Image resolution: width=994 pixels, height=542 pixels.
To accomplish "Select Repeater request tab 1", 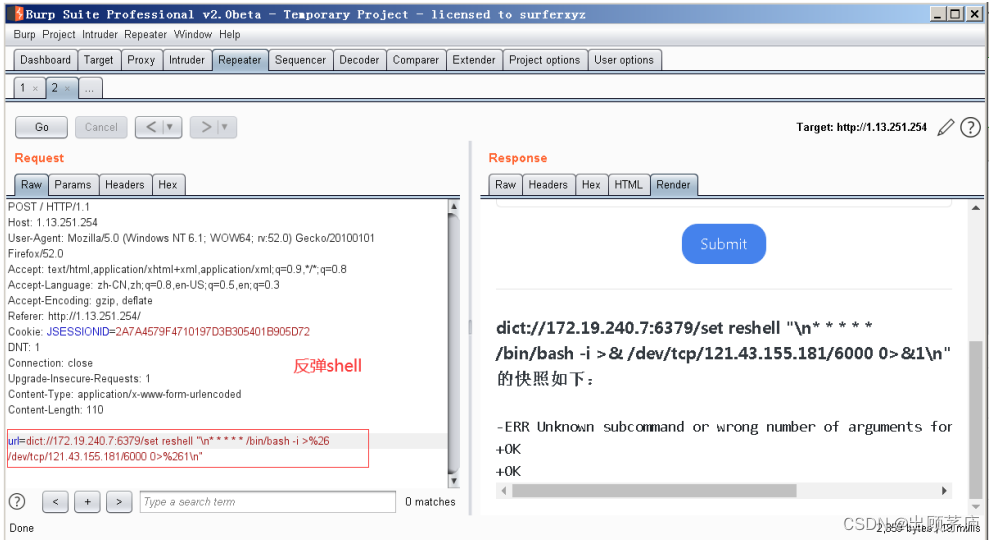I will tap(23, 88).
